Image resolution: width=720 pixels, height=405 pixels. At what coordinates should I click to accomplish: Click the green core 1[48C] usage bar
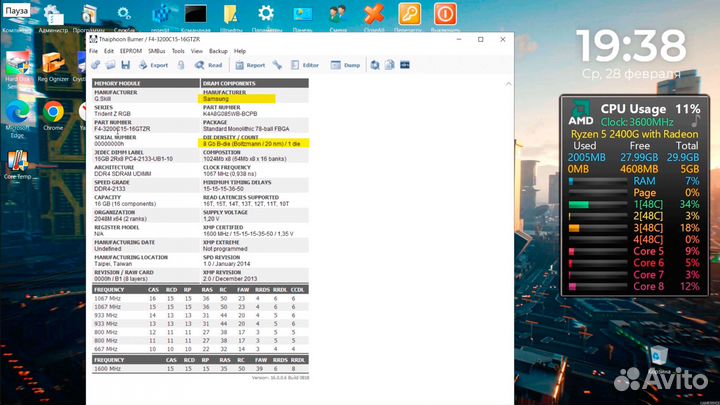pos(597,205)
